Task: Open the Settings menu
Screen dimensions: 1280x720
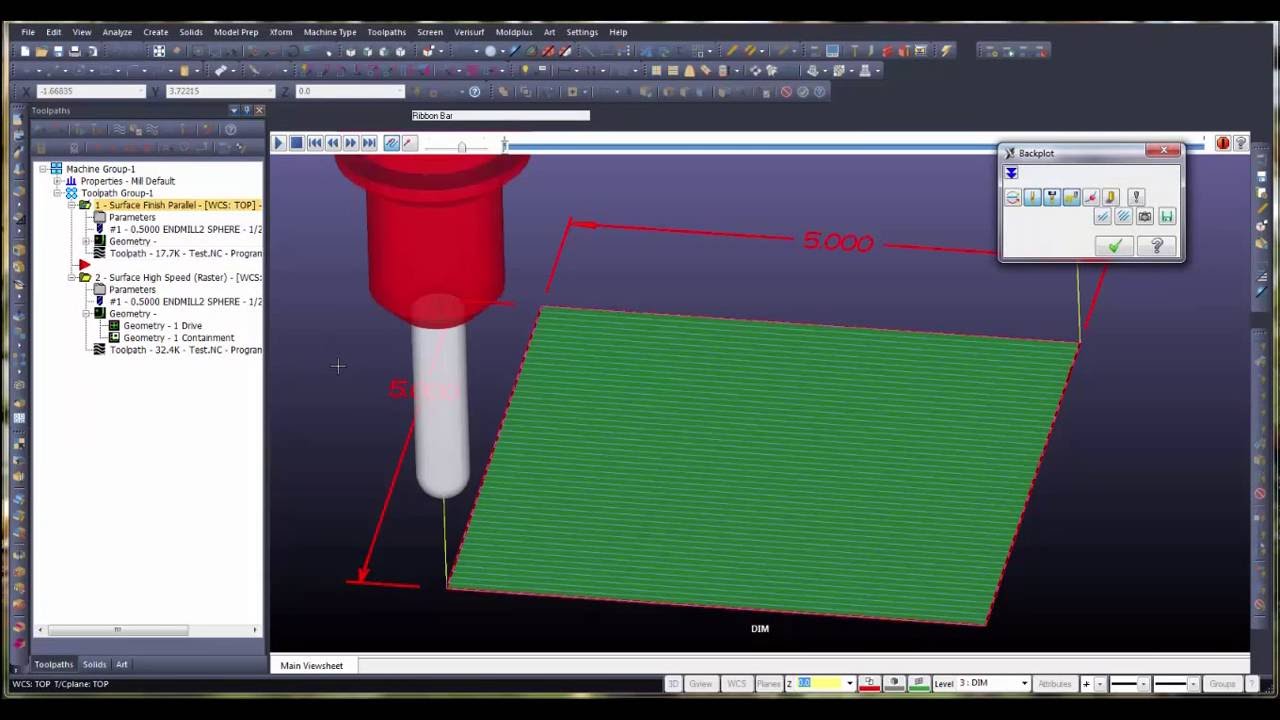Action: click(x=582, y=32)
